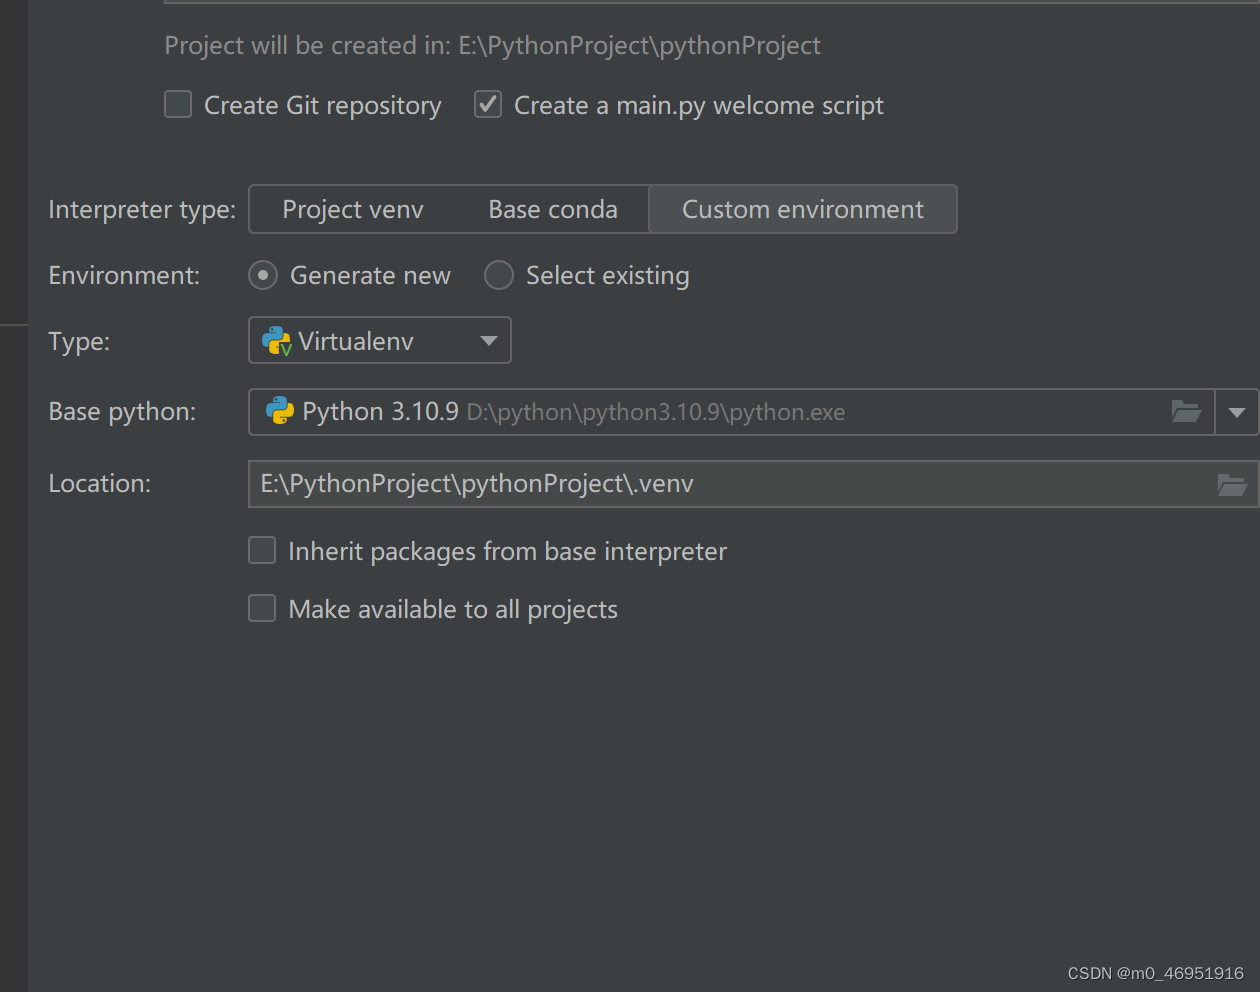Open the folder browser for Base python
This screenshot has width=1260, height=992.
[x=1186, y=411]
